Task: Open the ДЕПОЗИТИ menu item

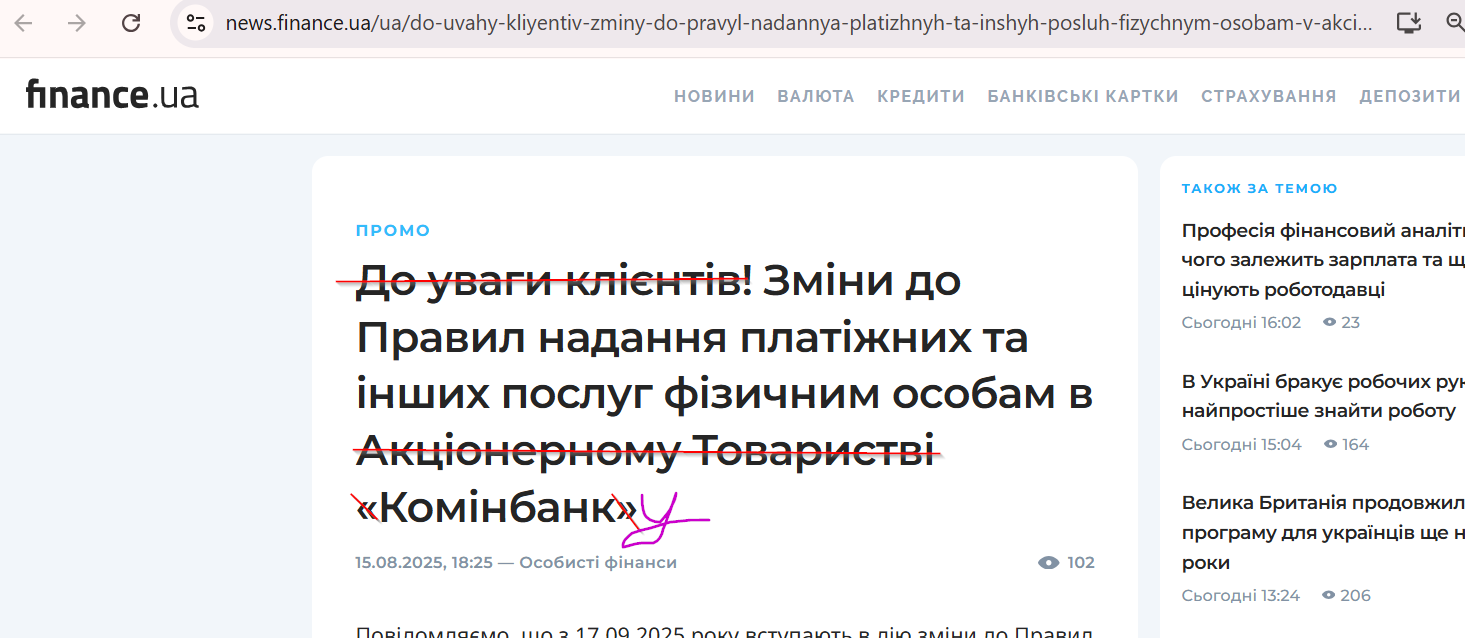Action: 1410,96
